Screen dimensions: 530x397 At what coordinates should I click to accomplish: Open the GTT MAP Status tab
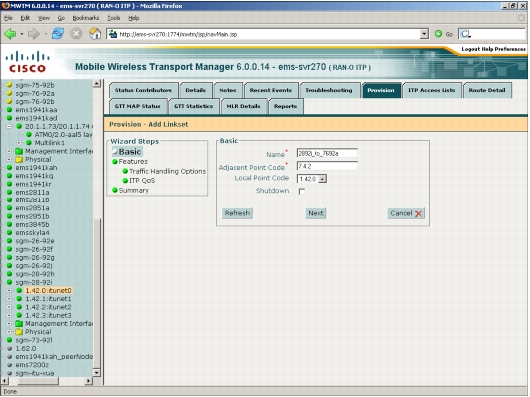click(x=137, y=106)
